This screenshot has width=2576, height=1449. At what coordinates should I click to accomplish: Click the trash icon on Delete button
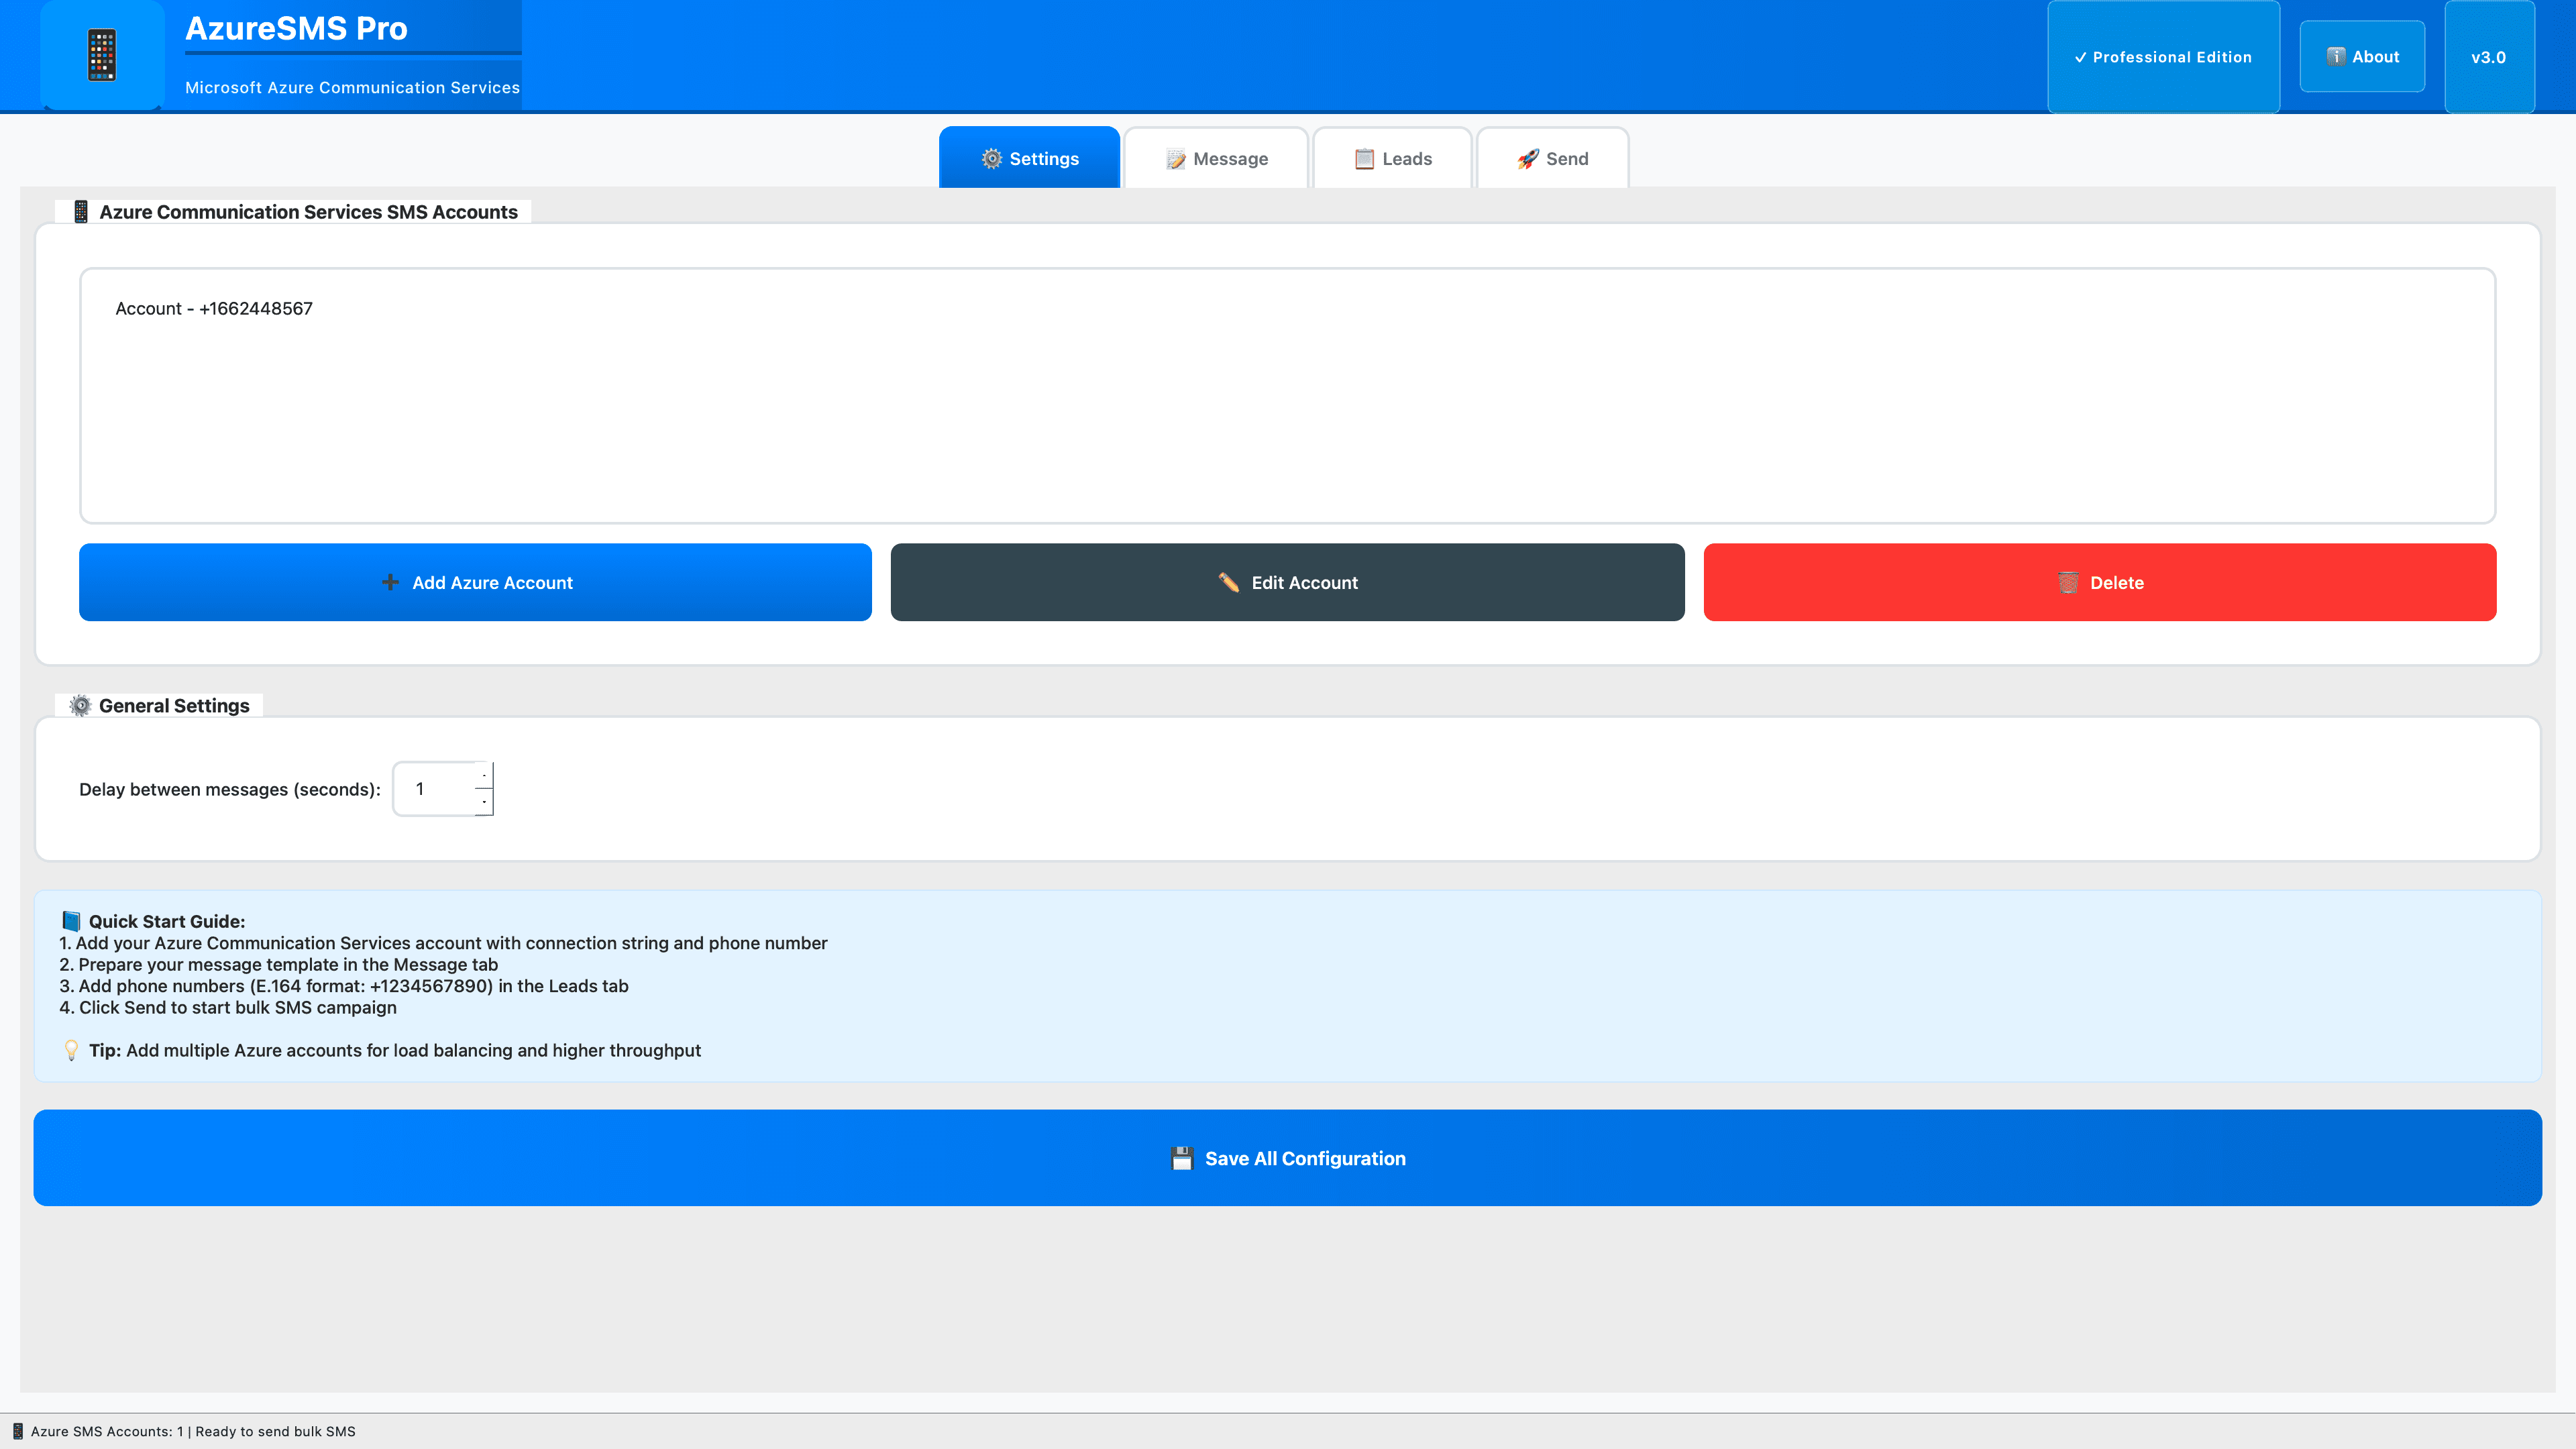pyautogui.click(x=2069, y=583)
